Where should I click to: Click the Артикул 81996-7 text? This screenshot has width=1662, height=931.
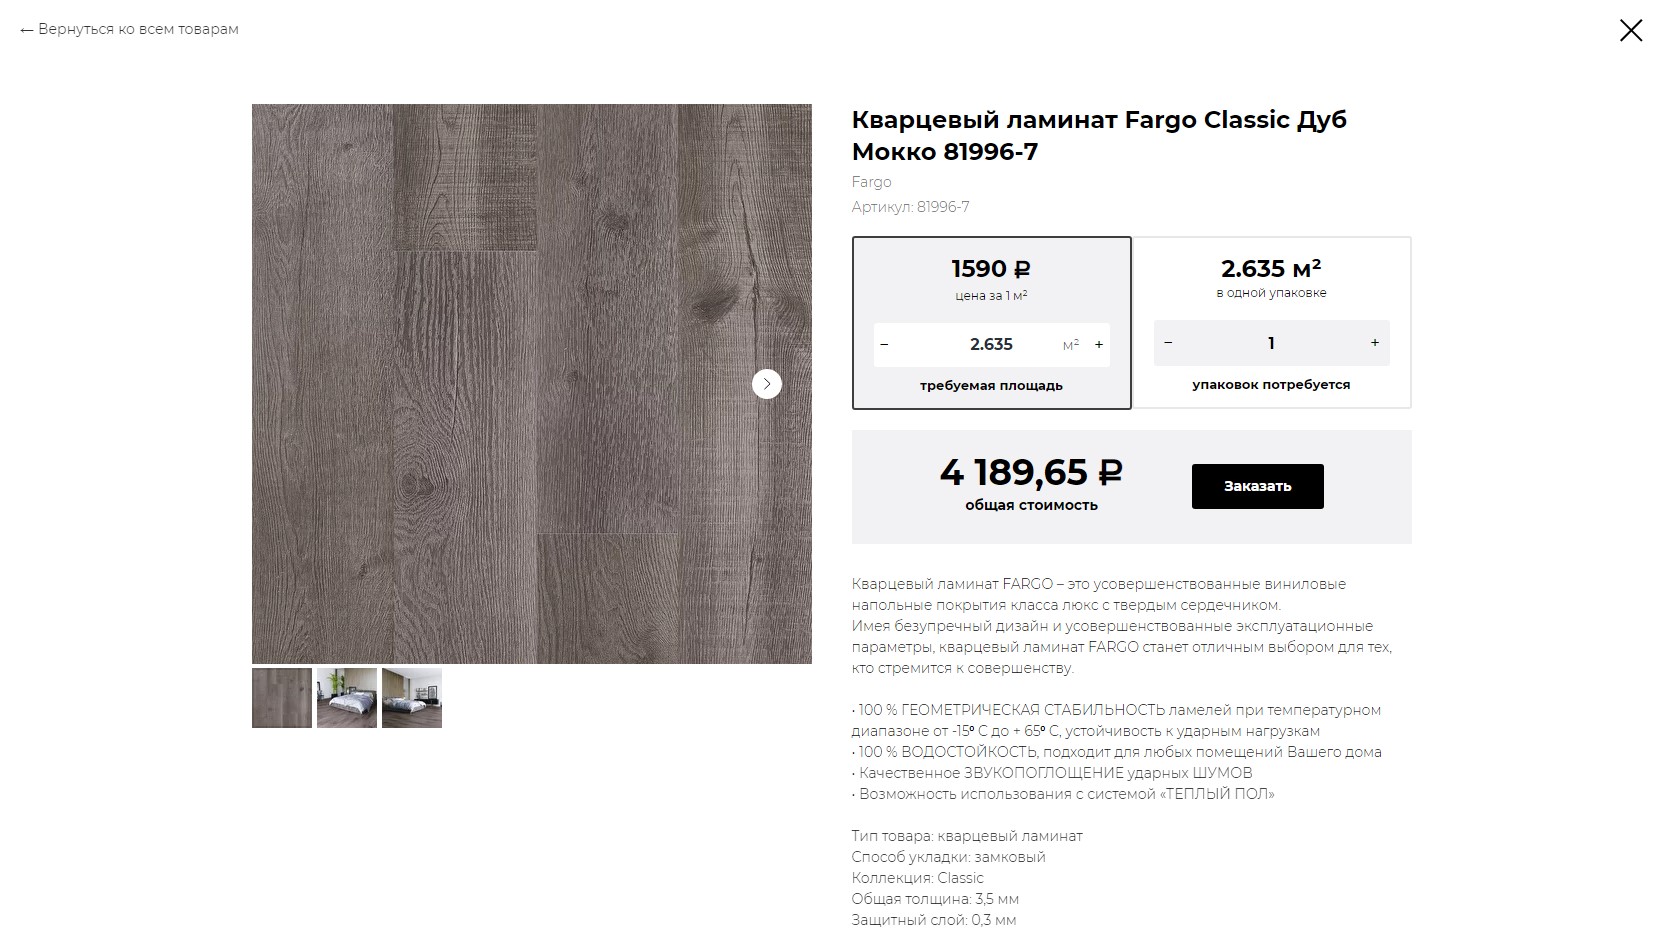click(x=910, y=207)
